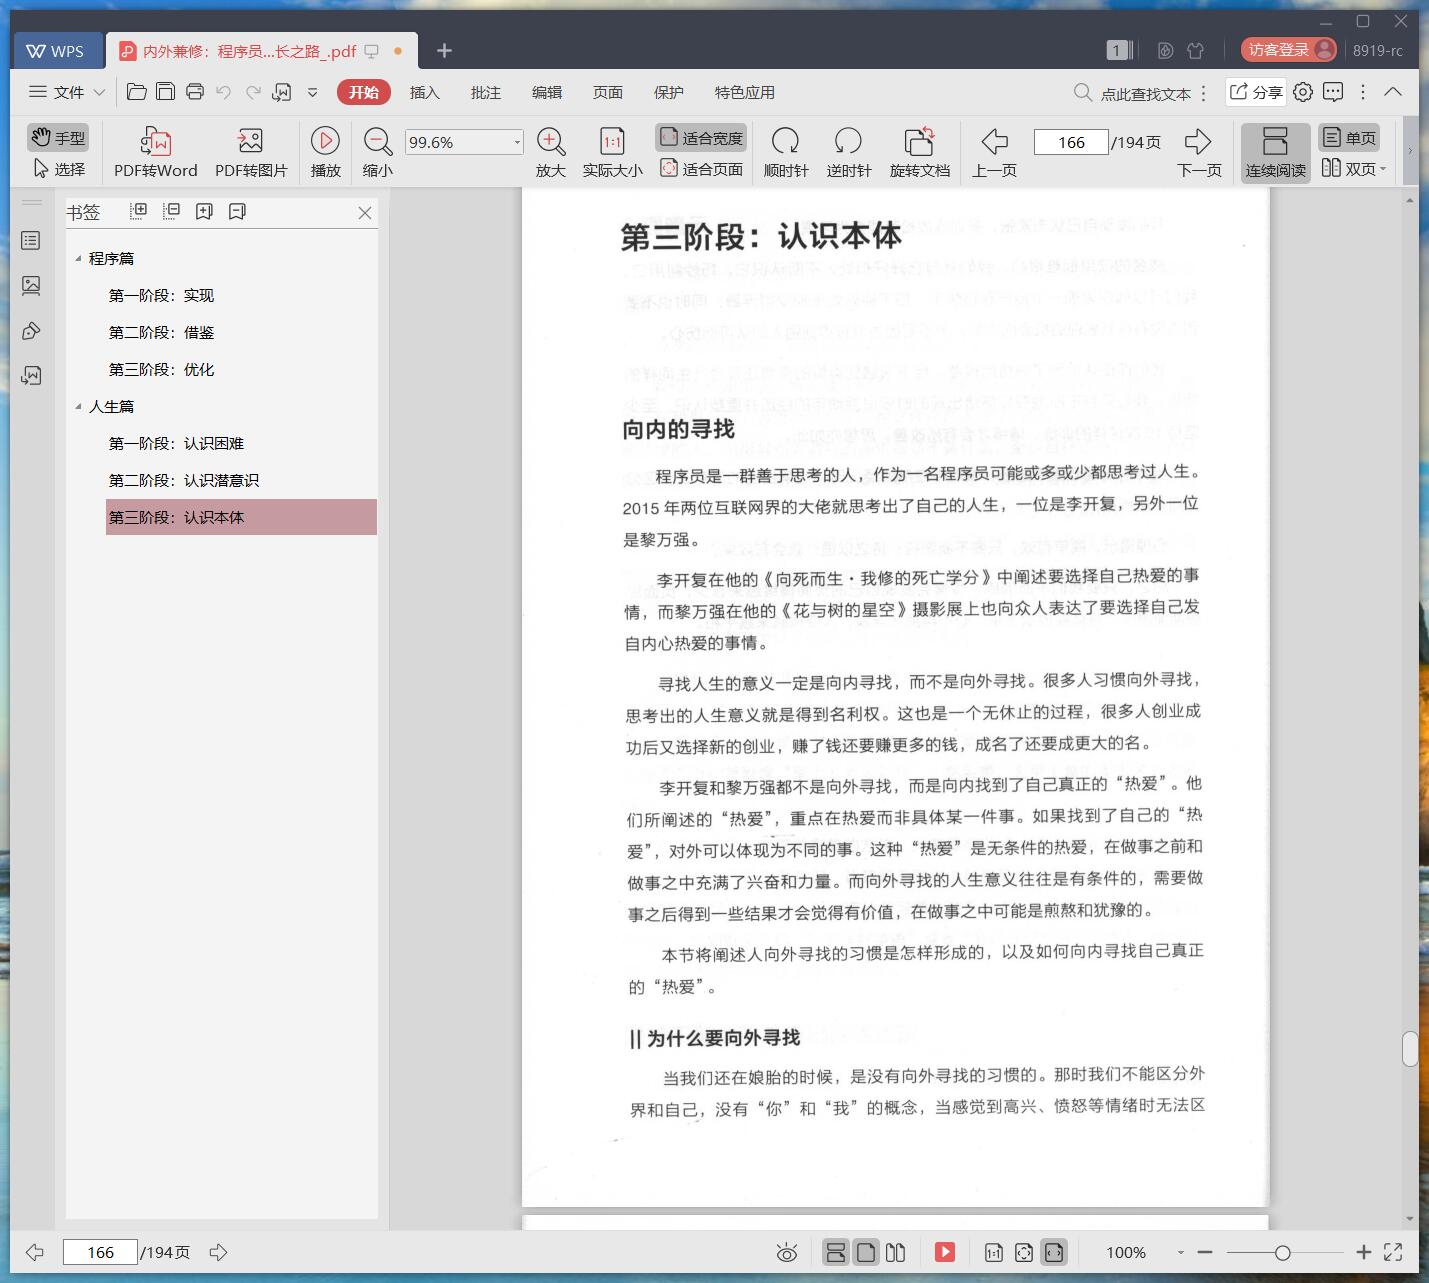1429x1283 pixels.
Task: Click the page number field showing 166 in ribbon
Action: [1071, 142]
